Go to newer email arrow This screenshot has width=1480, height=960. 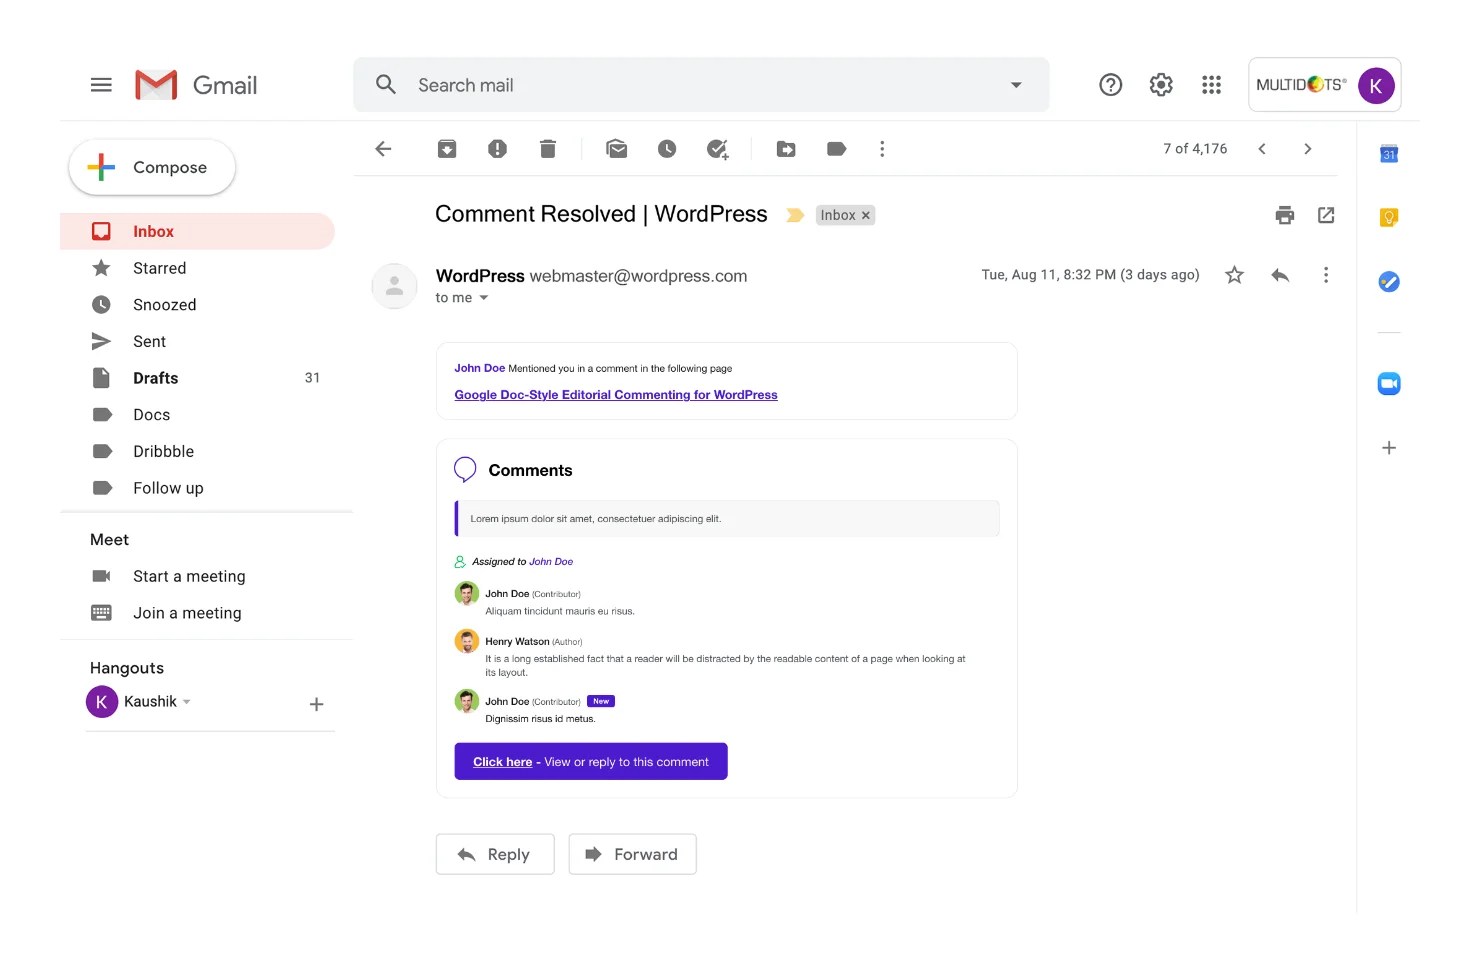[x=1262, y=149]
